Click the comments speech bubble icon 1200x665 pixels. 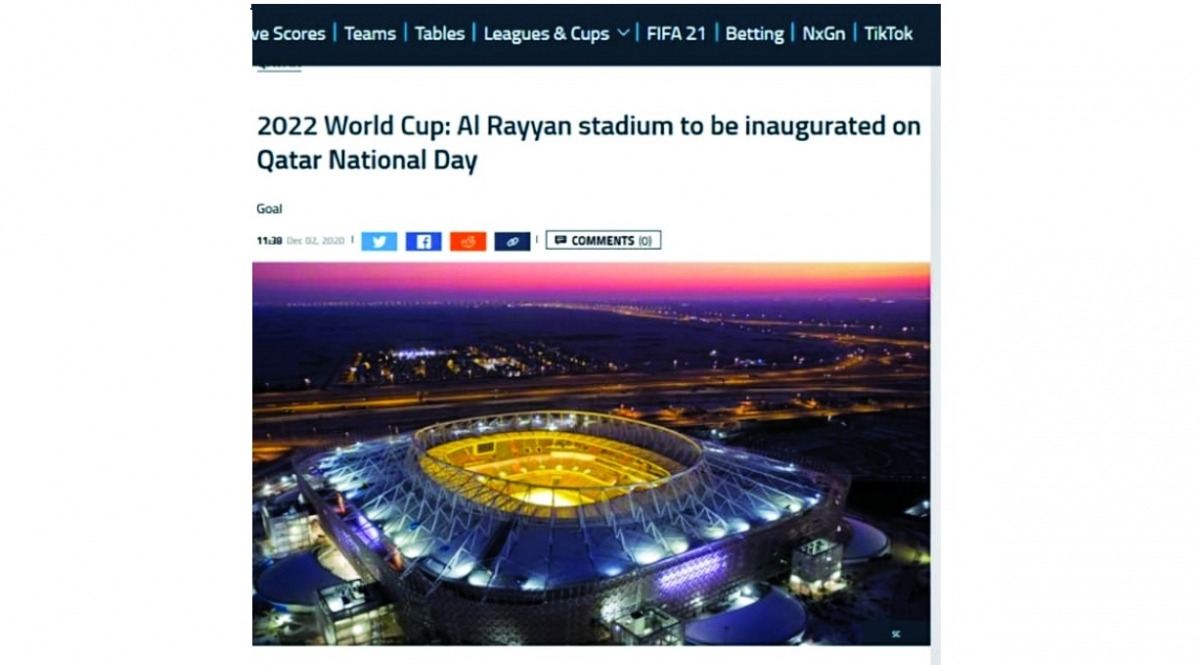560,240
